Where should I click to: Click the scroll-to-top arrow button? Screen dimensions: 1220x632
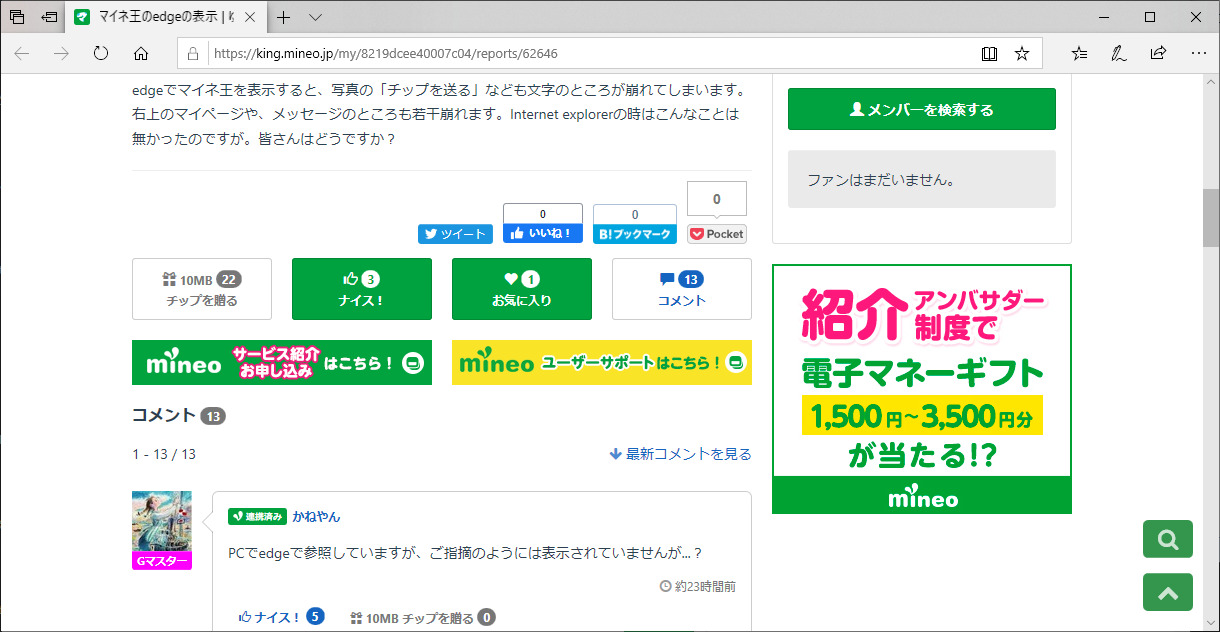point(1168,592)
